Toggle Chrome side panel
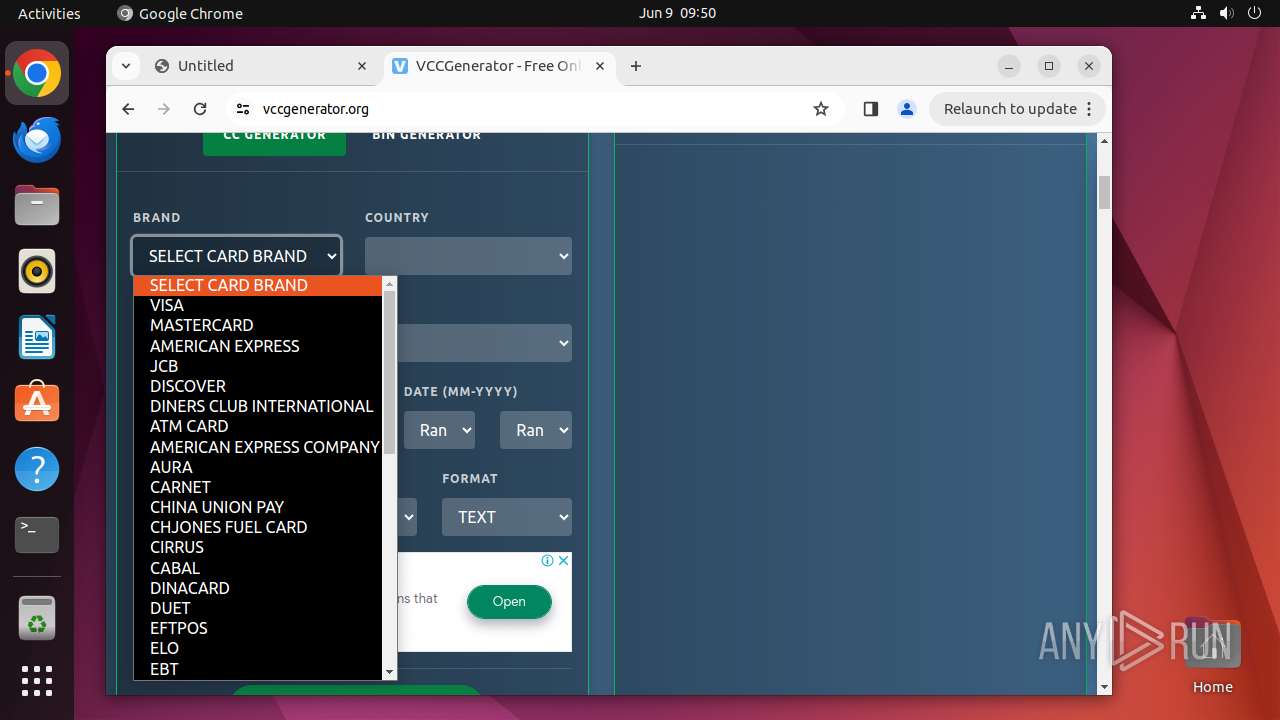The image size is (1280, 720). pyautogui.click(x=870, y=109)
